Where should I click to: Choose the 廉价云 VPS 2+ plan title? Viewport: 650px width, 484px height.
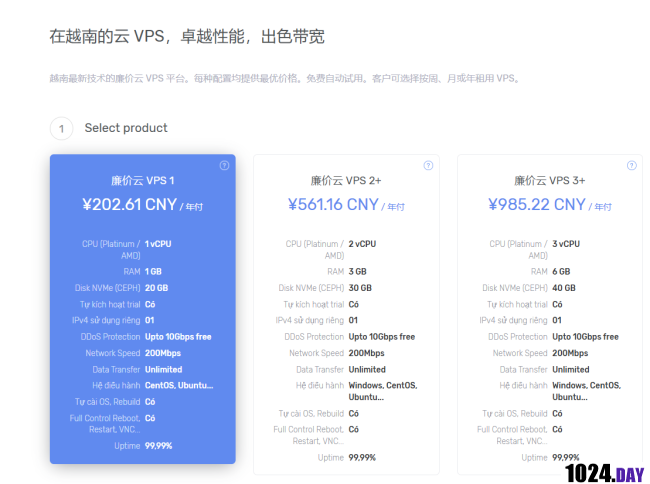tap(346, 181)
